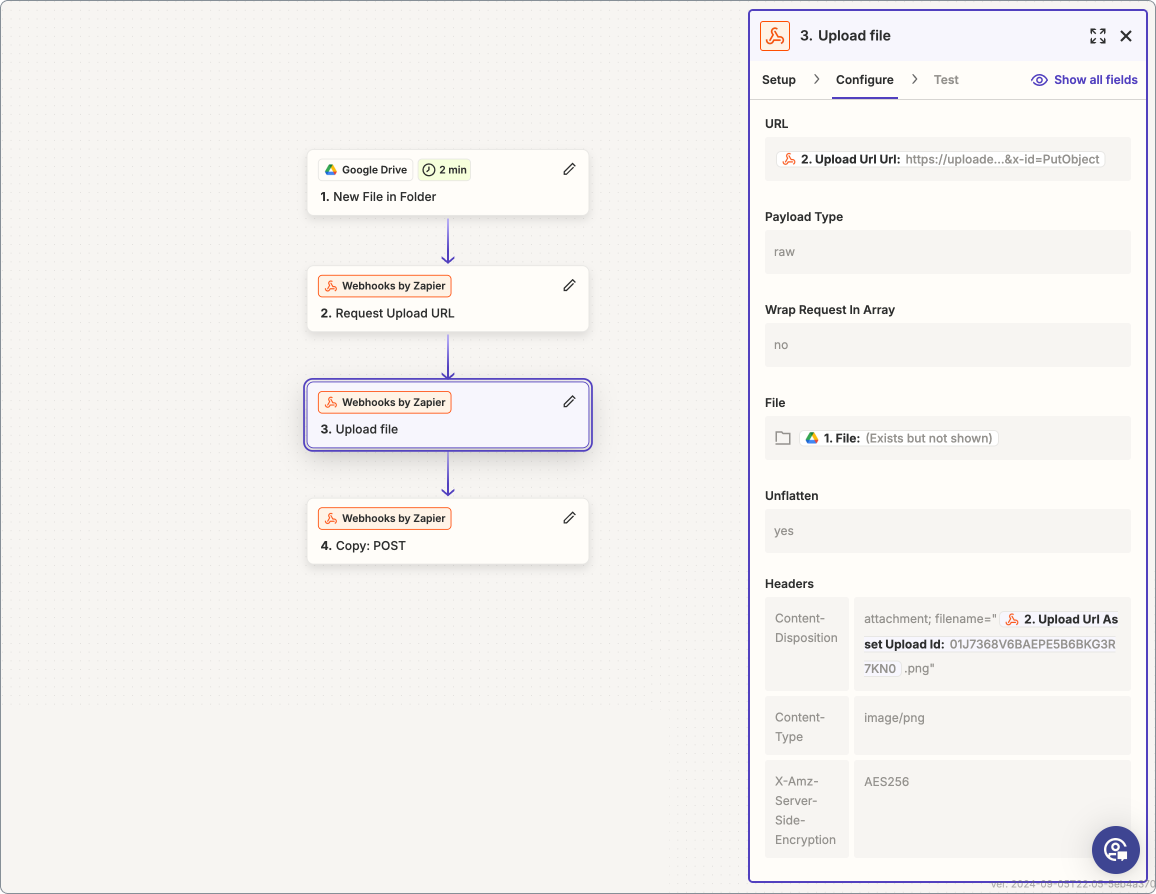Click the chevron between Configure and Test

pyautogui.click(x=914, y=79)
